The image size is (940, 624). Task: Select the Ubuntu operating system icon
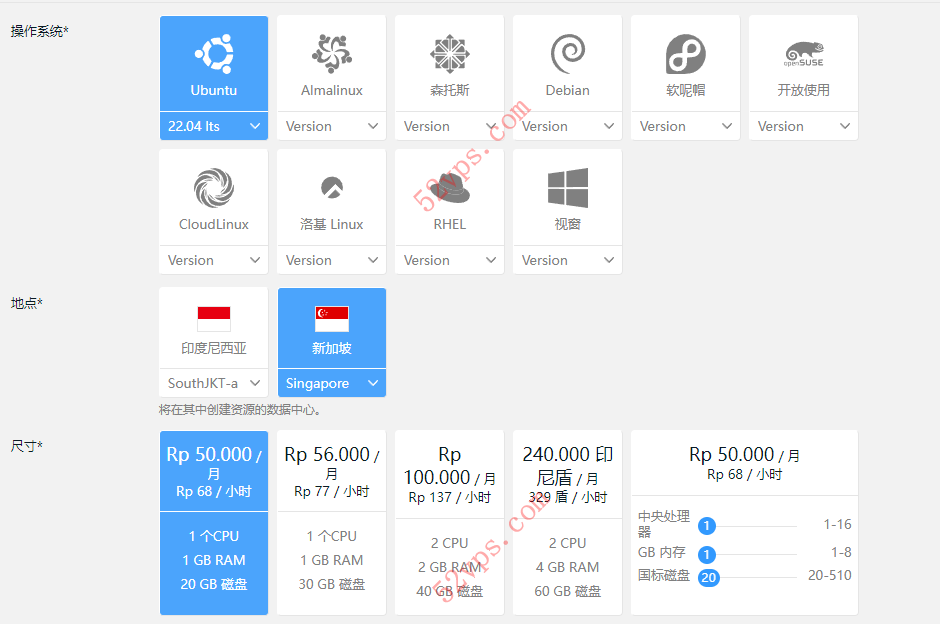214,54
